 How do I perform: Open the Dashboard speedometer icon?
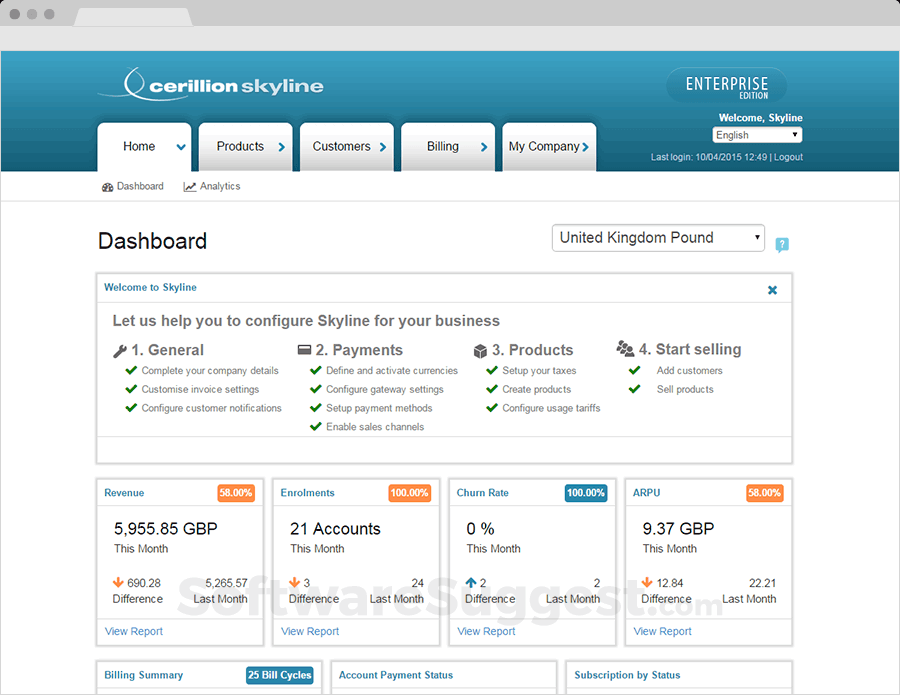pyautogui.click(x=109, y=186)
